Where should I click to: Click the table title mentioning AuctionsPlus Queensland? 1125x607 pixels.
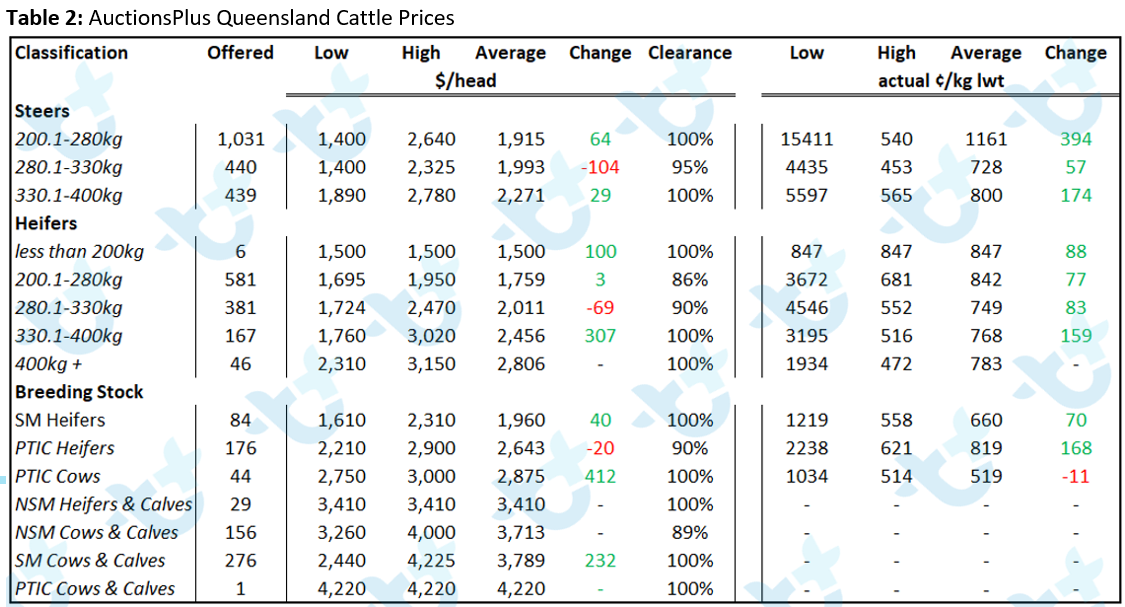click(230, 17)
